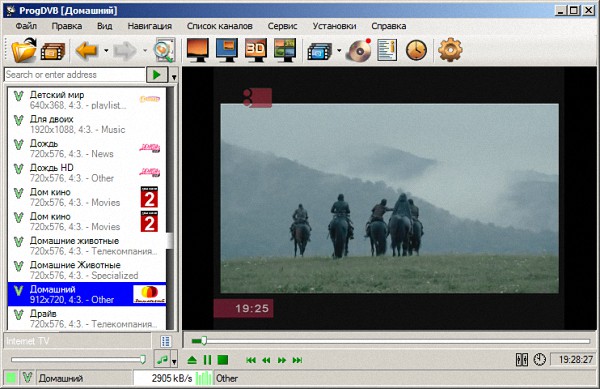The height and width of the screenshot is (389, 600).
Task: Open settings with the gear icon
Action: click(x=450, y=50)
